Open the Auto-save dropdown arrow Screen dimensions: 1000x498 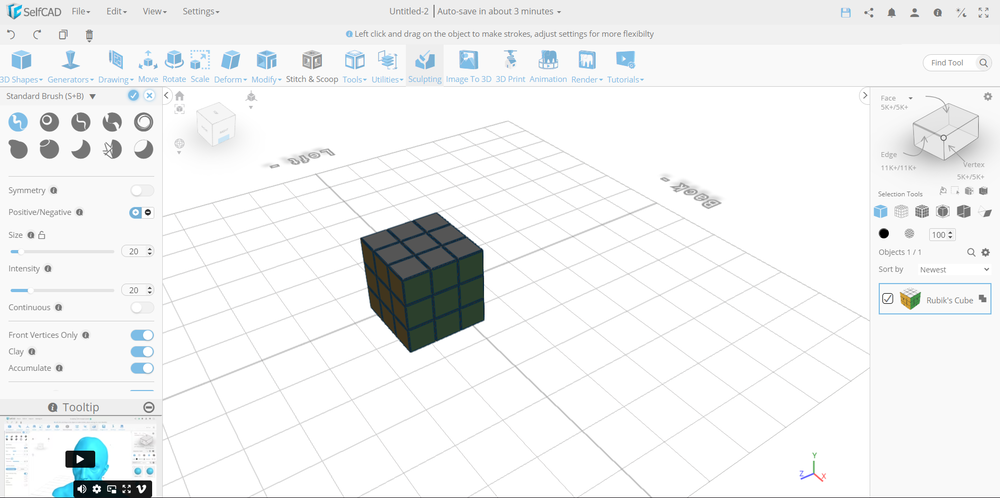pos(559,12)
